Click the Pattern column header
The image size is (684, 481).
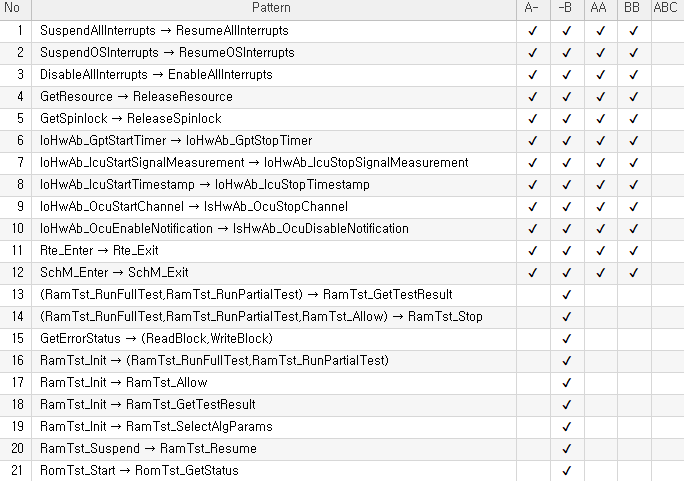pyautogui.click(x=272, y=8)
